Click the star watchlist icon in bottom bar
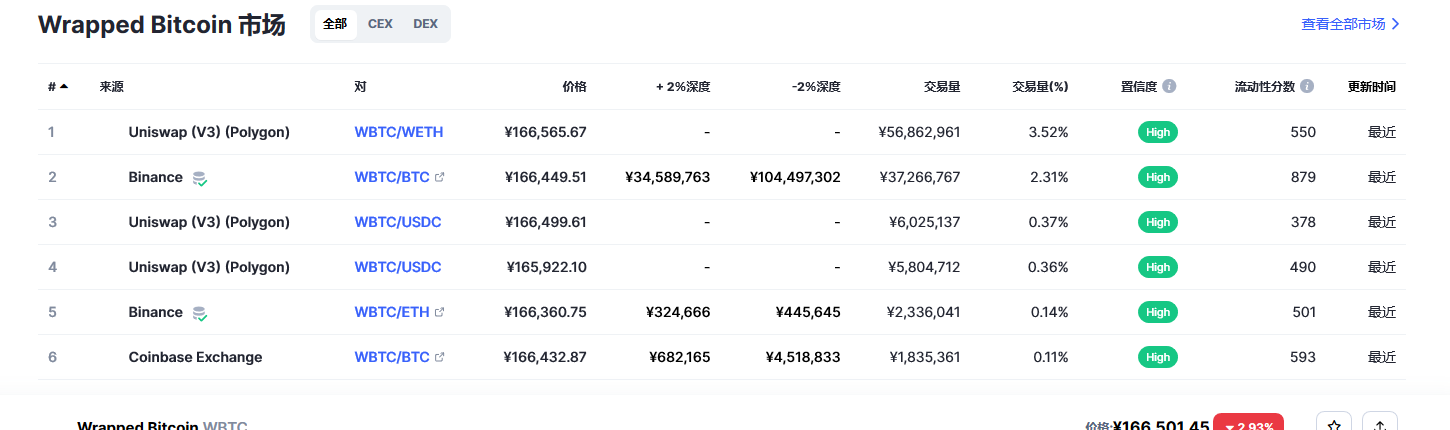This screenshot has width=1450, height=430. 1334,426
